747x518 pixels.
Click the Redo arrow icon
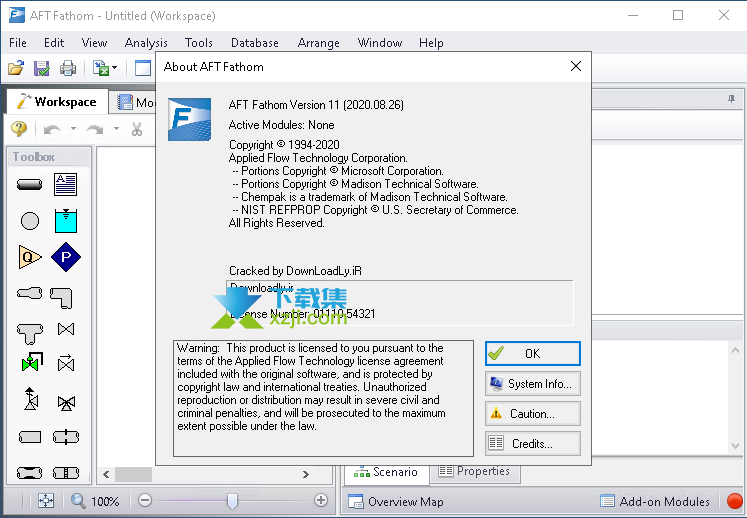pos(95,129)
